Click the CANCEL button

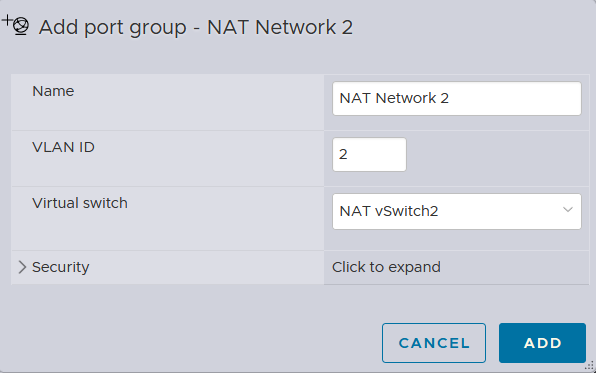(434, 343)
